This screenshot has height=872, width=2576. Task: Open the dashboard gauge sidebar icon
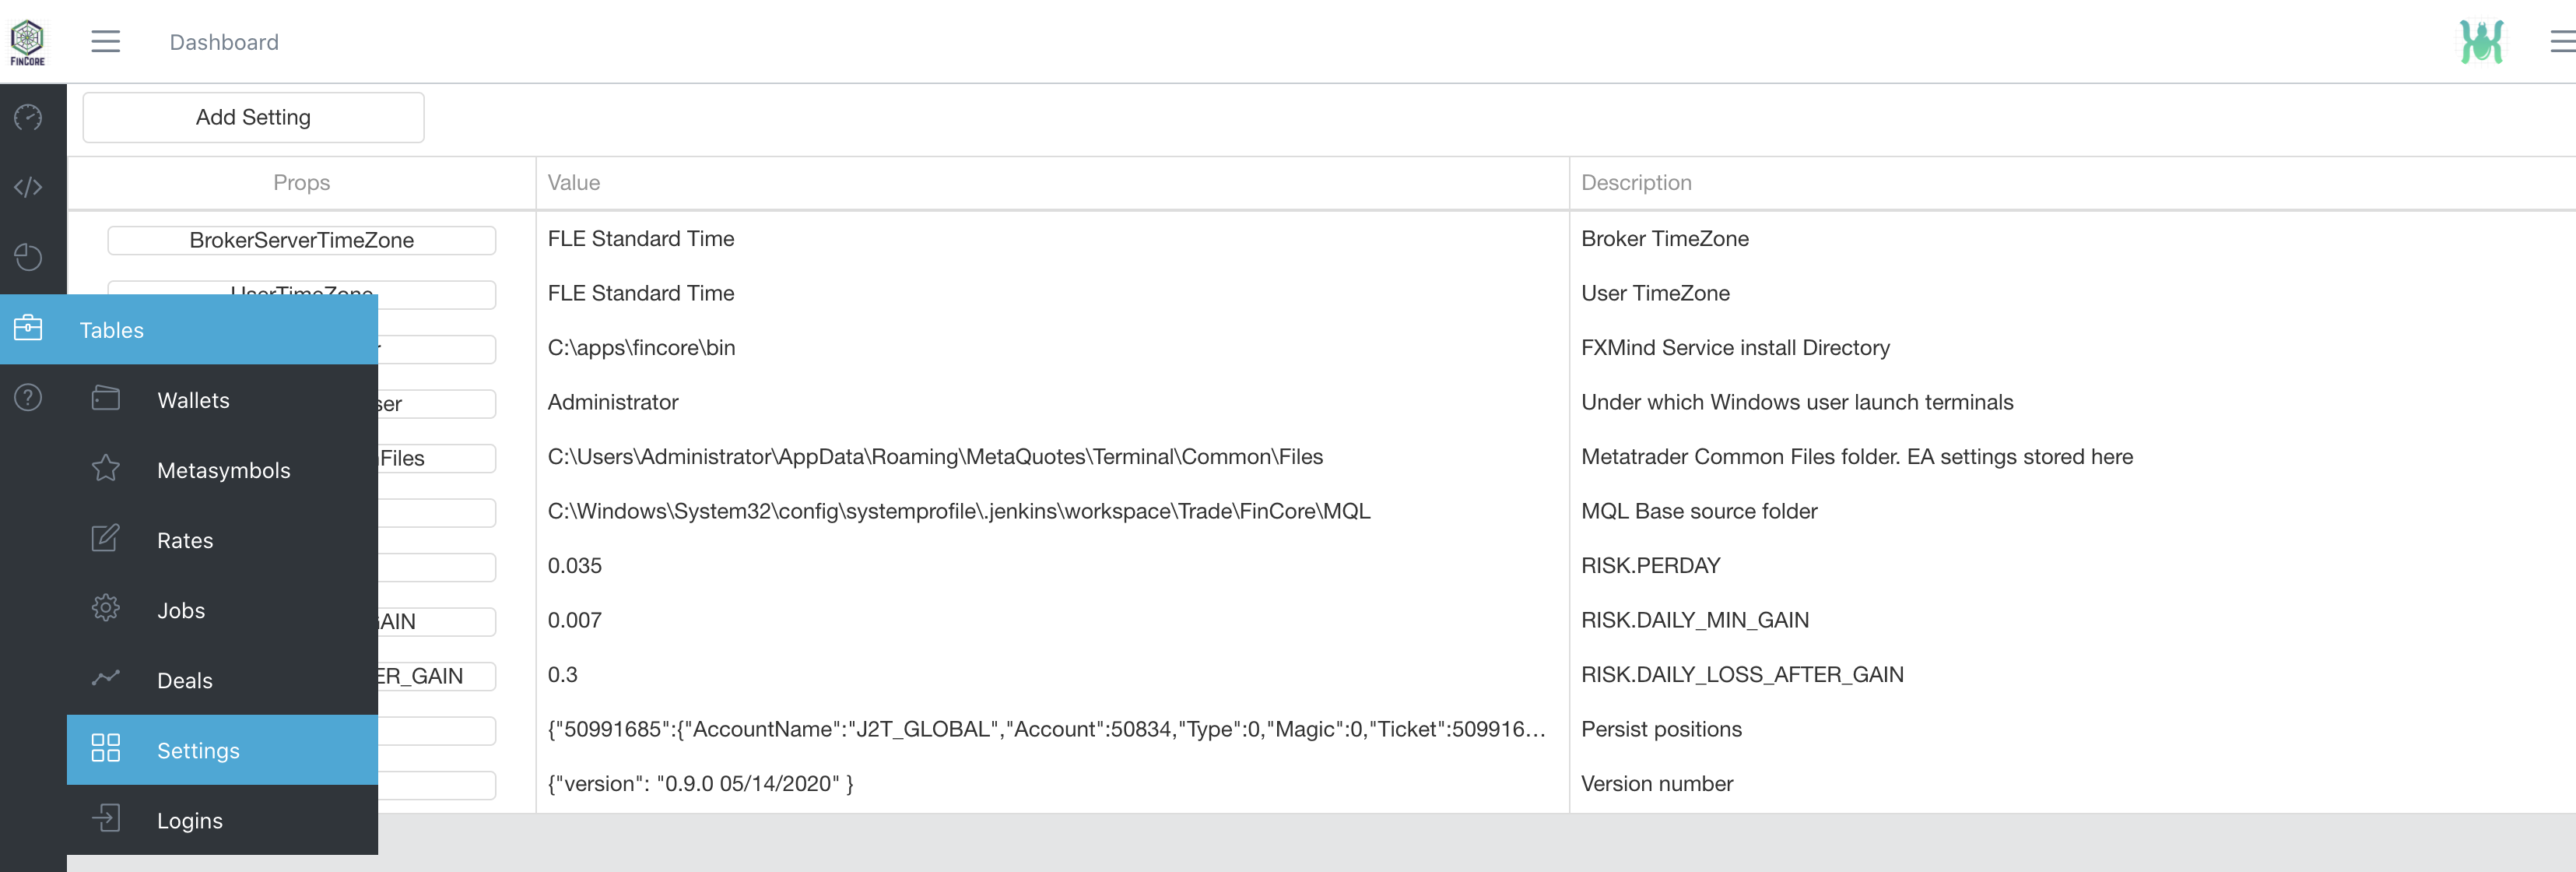tap(28, 118)
